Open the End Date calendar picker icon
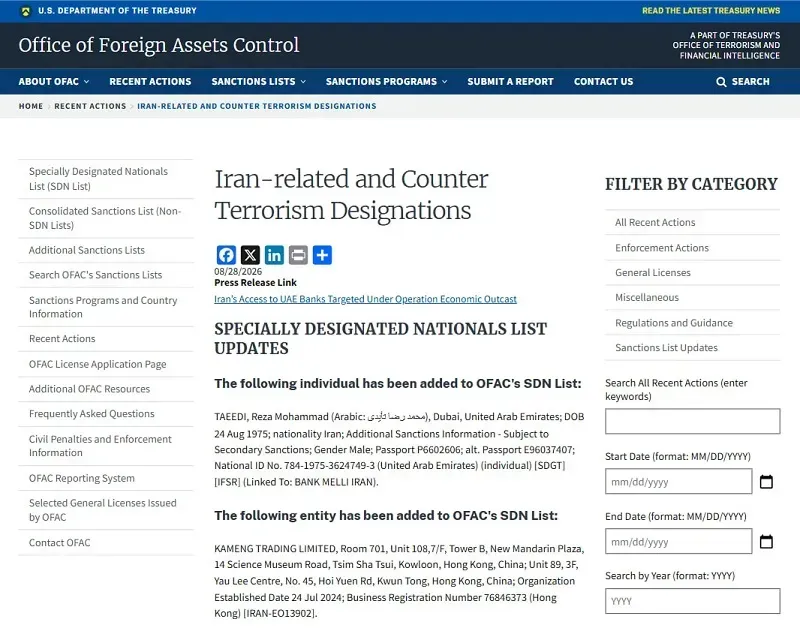Image resolution: width=800 pixels, height=628 pixels. (766, 541)
